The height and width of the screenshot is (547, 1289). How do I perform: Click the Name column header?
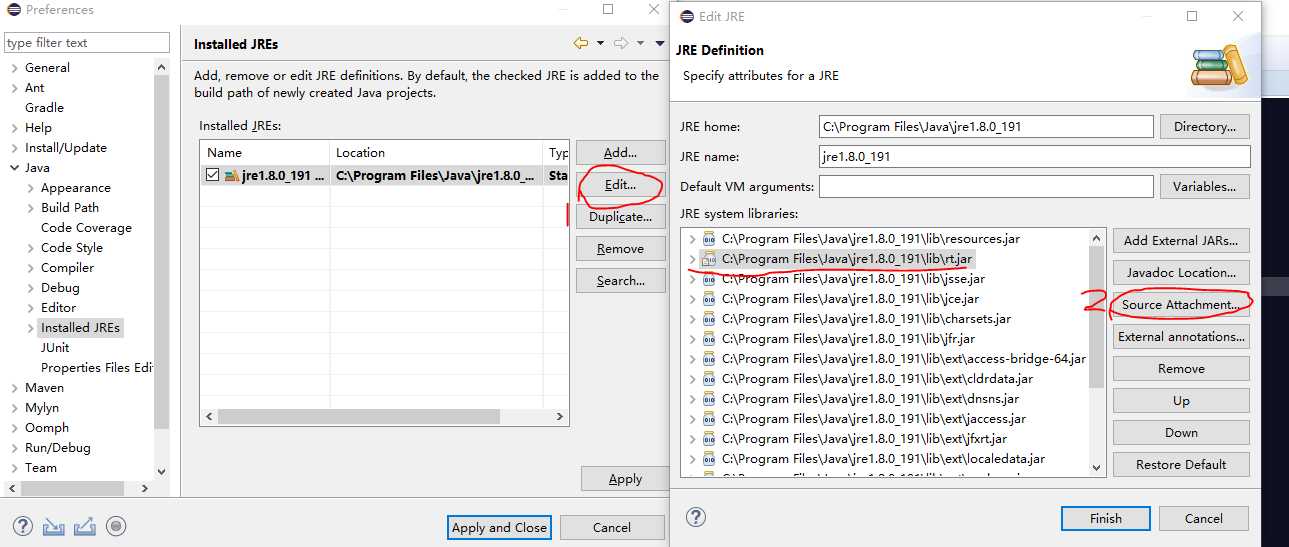tap(265, 153)
